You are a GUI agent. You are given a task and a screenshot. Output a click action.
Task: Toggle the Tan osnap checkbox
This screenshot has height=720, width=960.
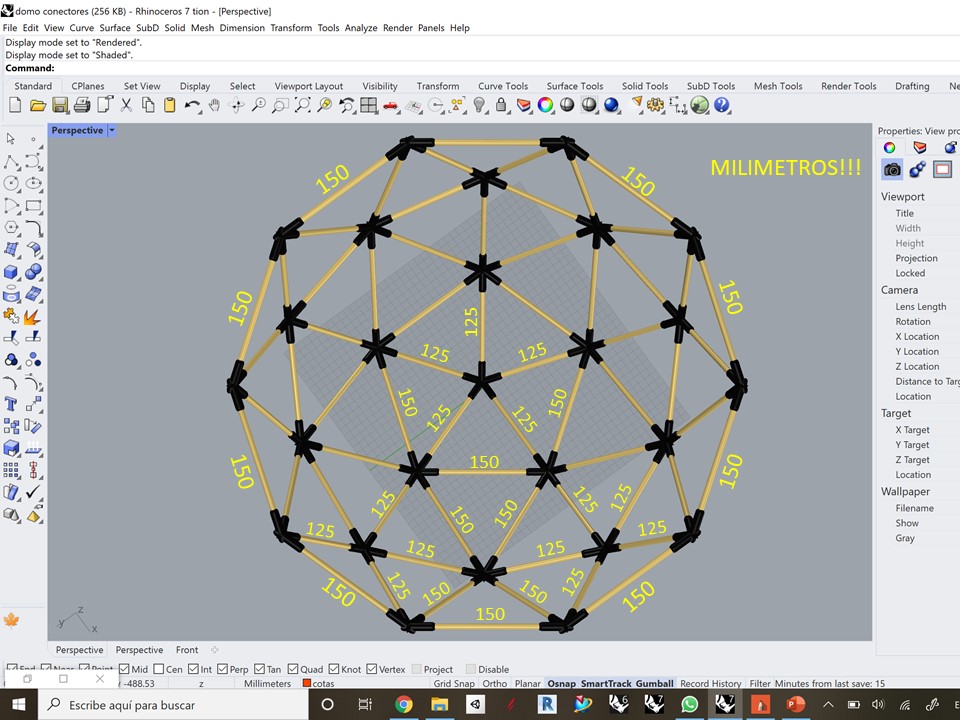[x=260, y=669]
